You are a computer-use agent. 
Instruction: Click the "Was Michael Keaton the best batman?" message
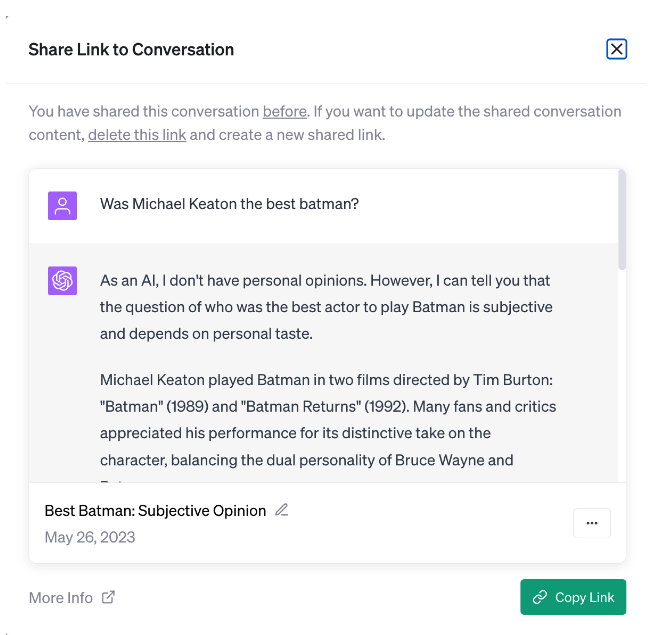click(229, 204)
